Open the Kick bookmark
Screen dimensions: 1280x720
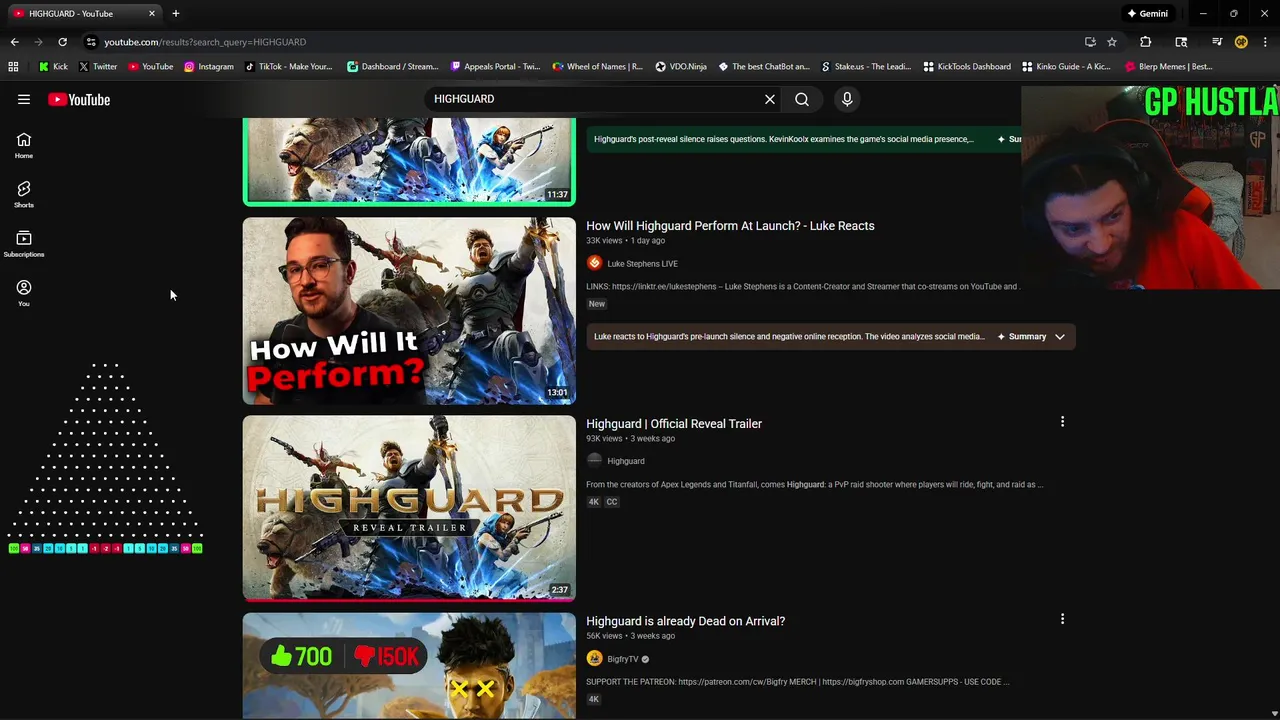click(x=53, y=67)
